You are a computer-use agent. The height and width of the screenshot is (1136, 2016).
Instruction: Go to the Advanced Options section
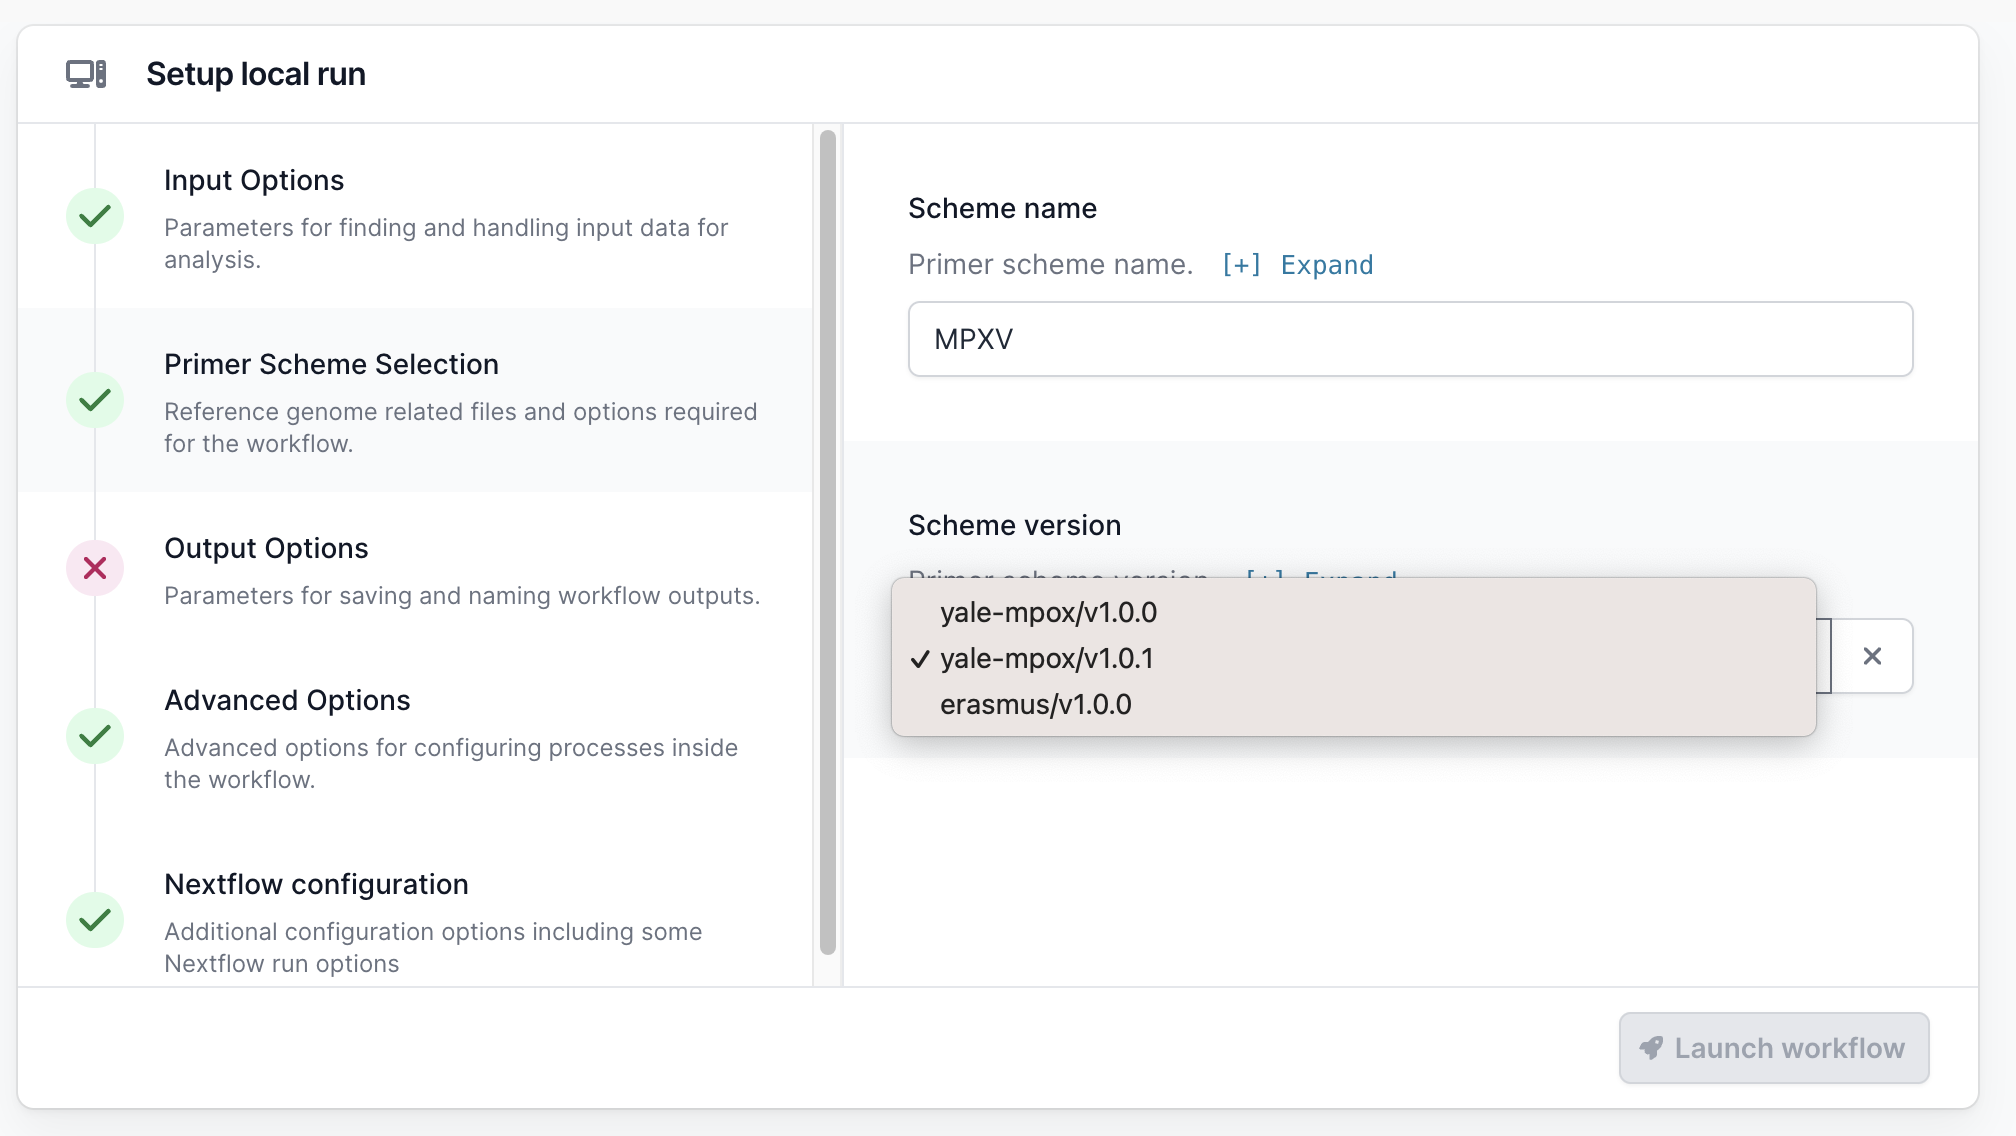coord(287,700)
